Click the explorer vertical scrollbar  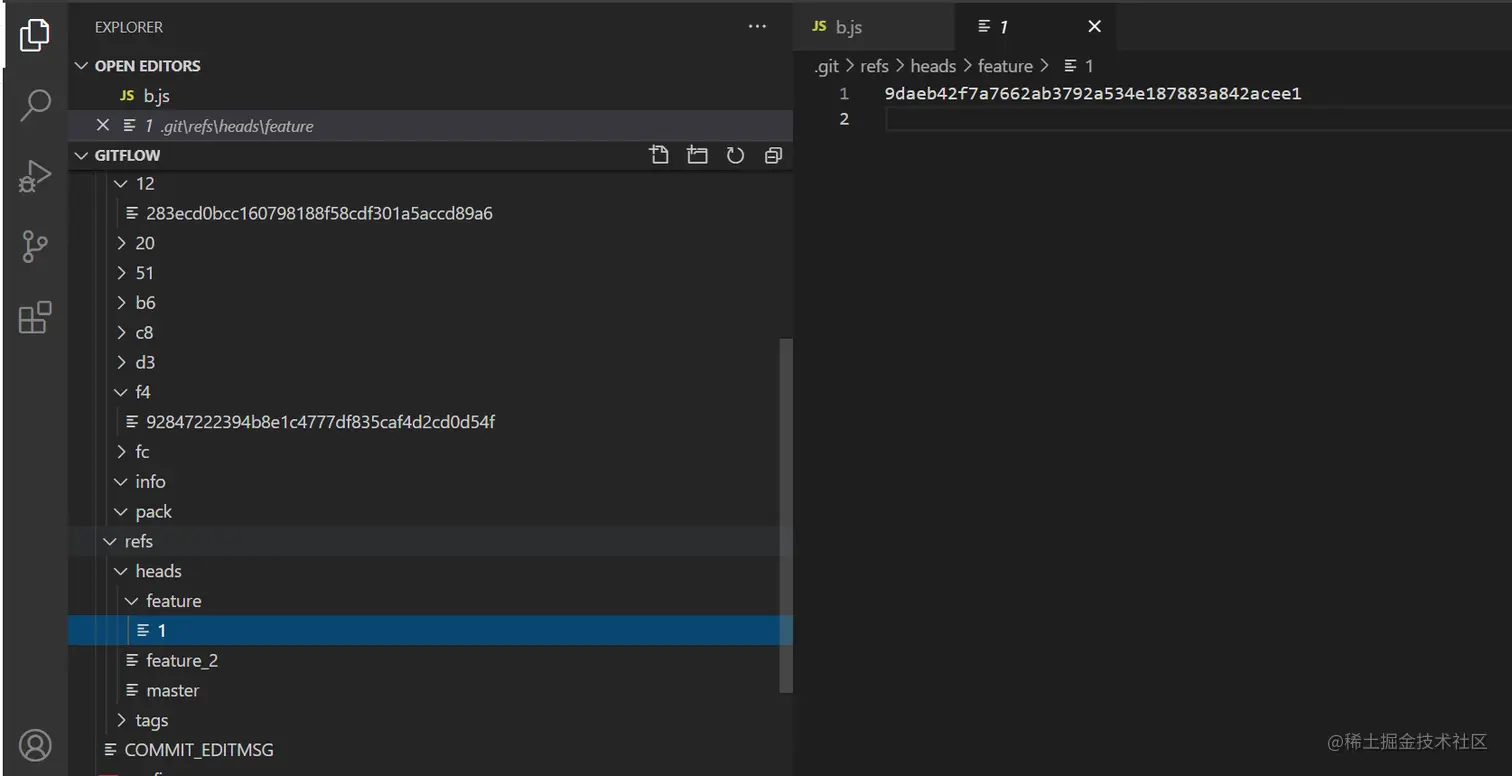[786, 515]
